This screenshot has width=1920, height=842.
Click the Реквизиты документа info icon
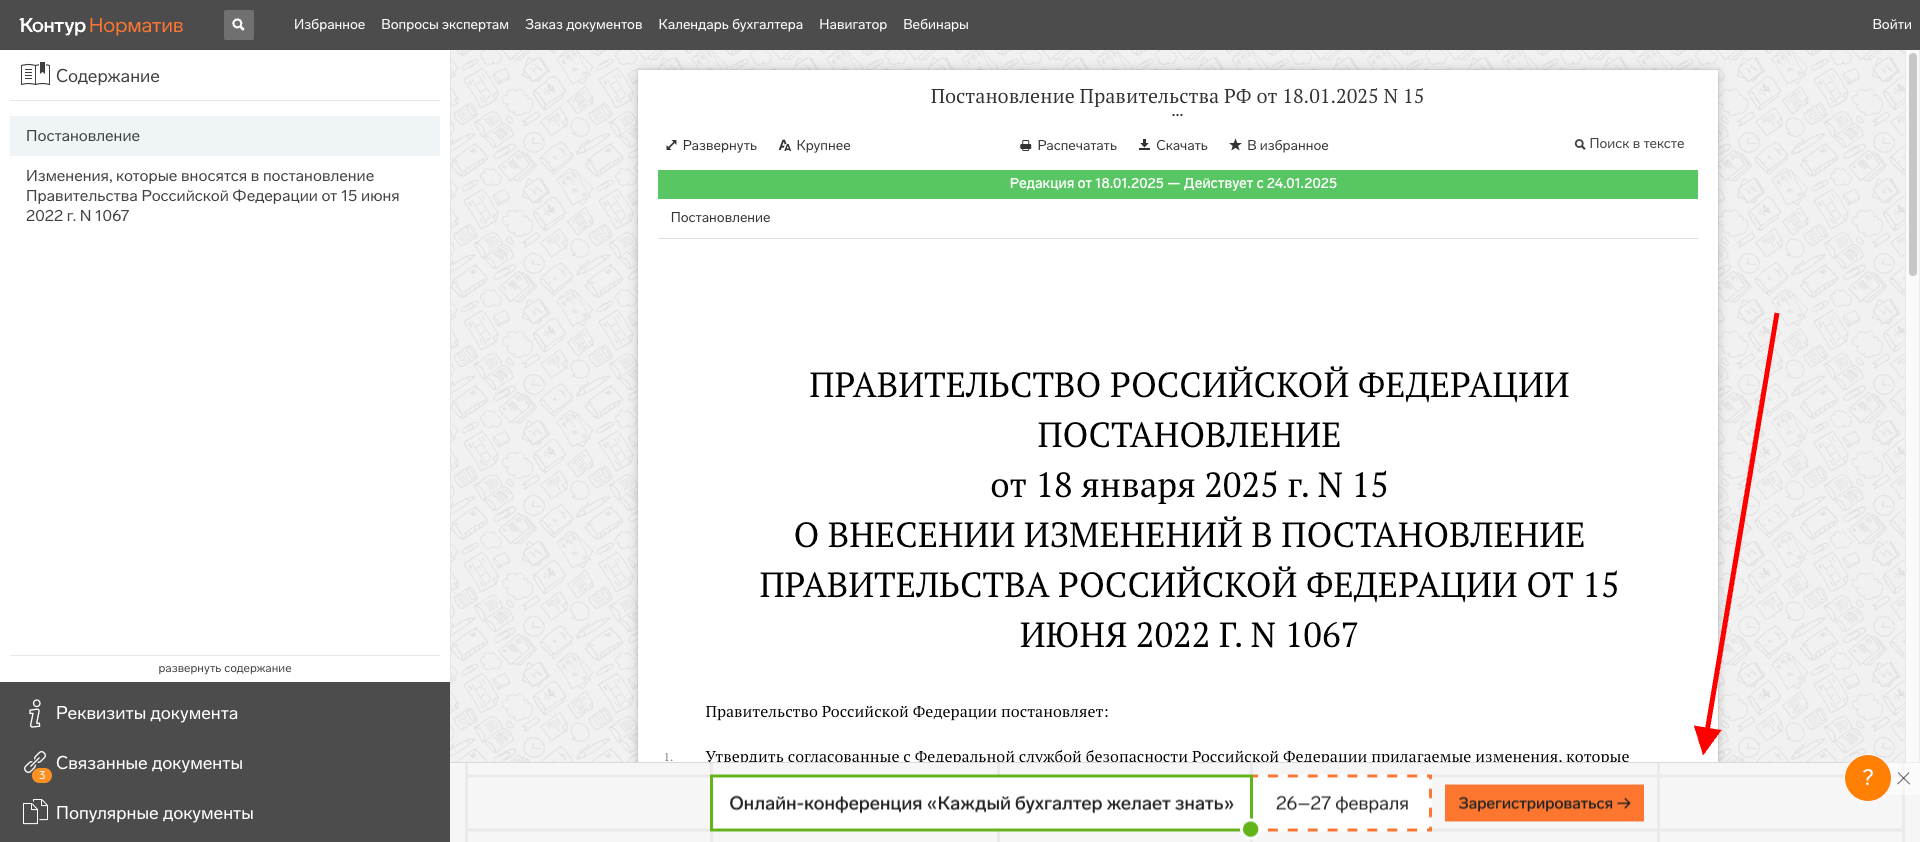[x=35, y=713]
